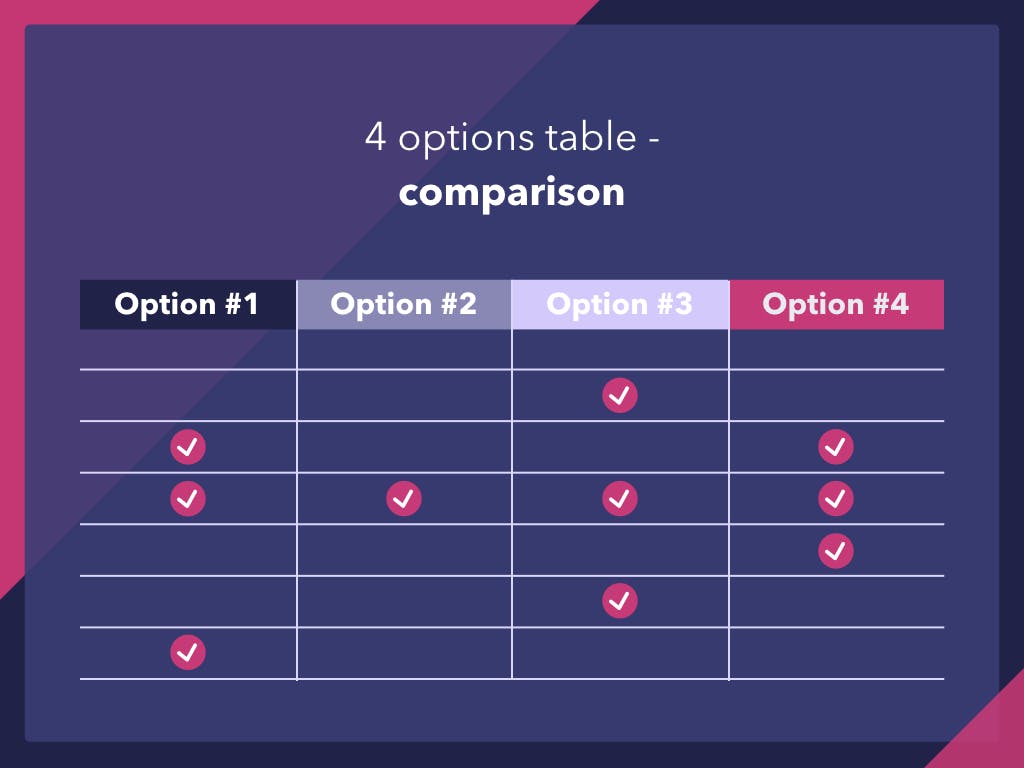Click the middle checkmark in Option #3 column
This screenshot has width=1024, height=768.
[x=620, y=498]
